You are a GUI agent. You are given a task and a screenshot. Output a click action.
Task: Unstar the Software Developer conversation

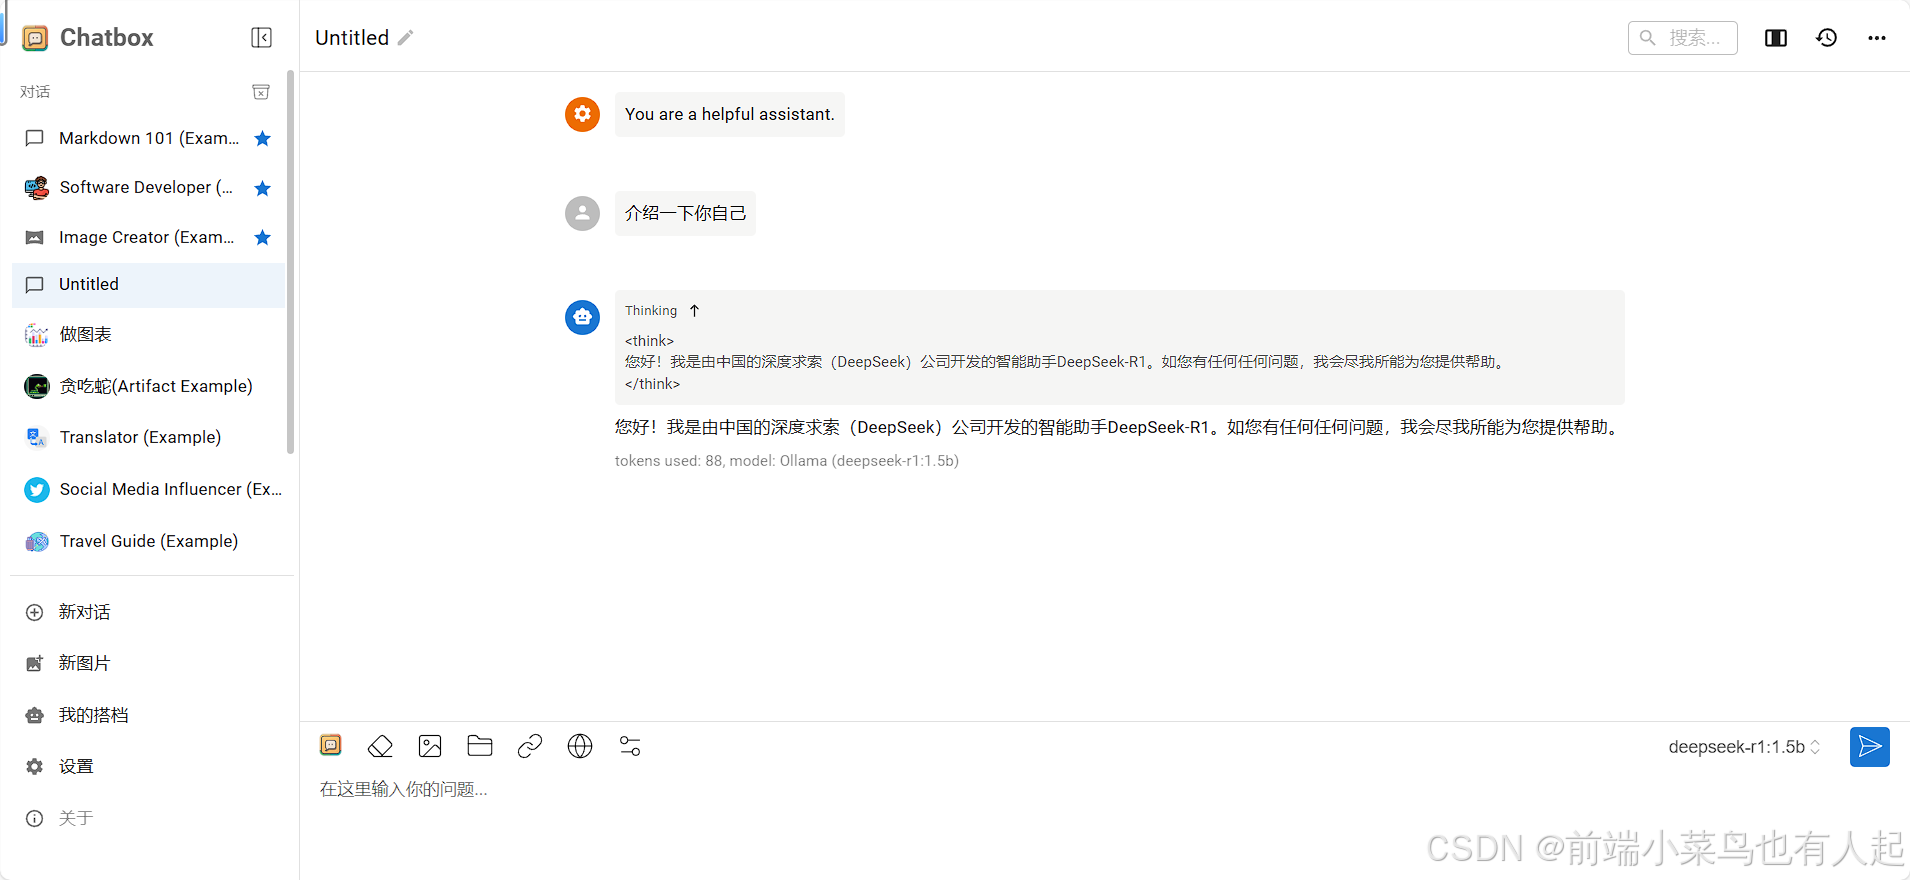(x=263, y=188)
